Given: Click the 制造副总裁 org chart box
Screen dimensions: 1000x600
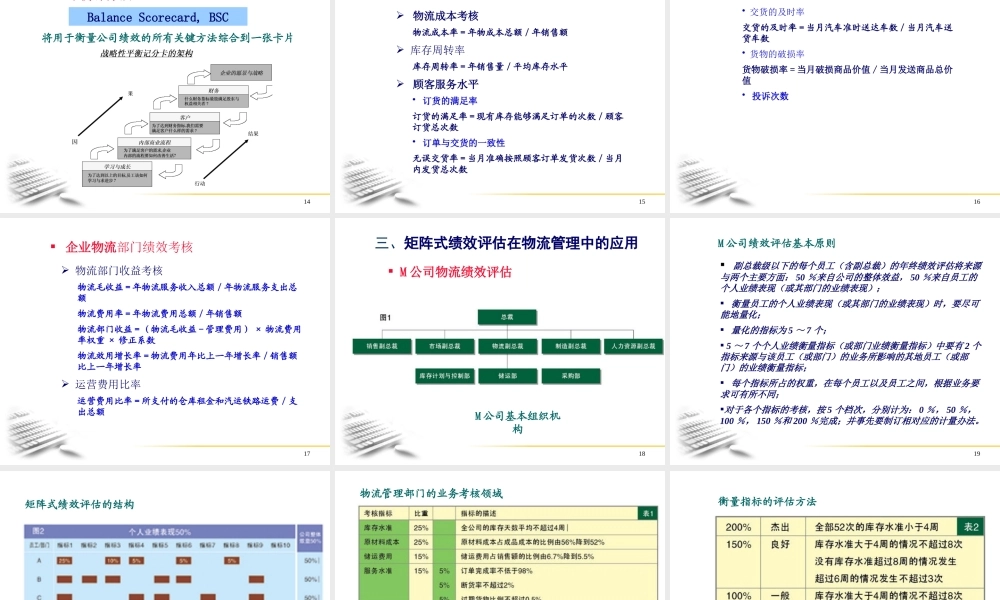Looking at the screenshot, I should (570, 346).
